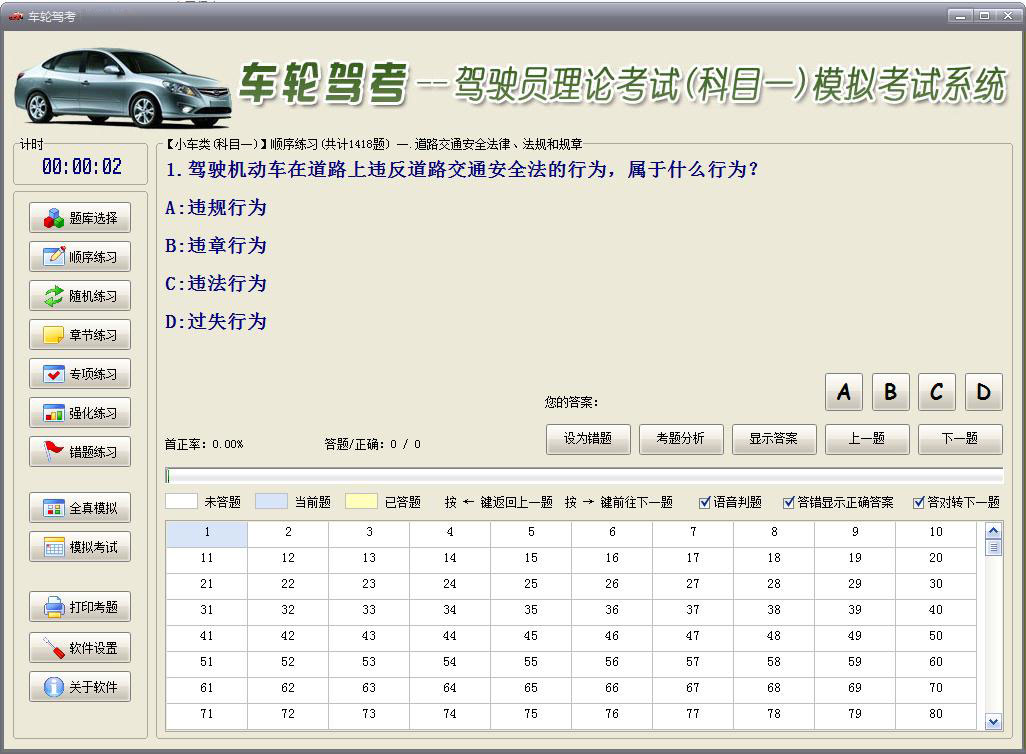Switch to 随机练习 random practice
1026x754 pixels.
(x=79, y=295)
